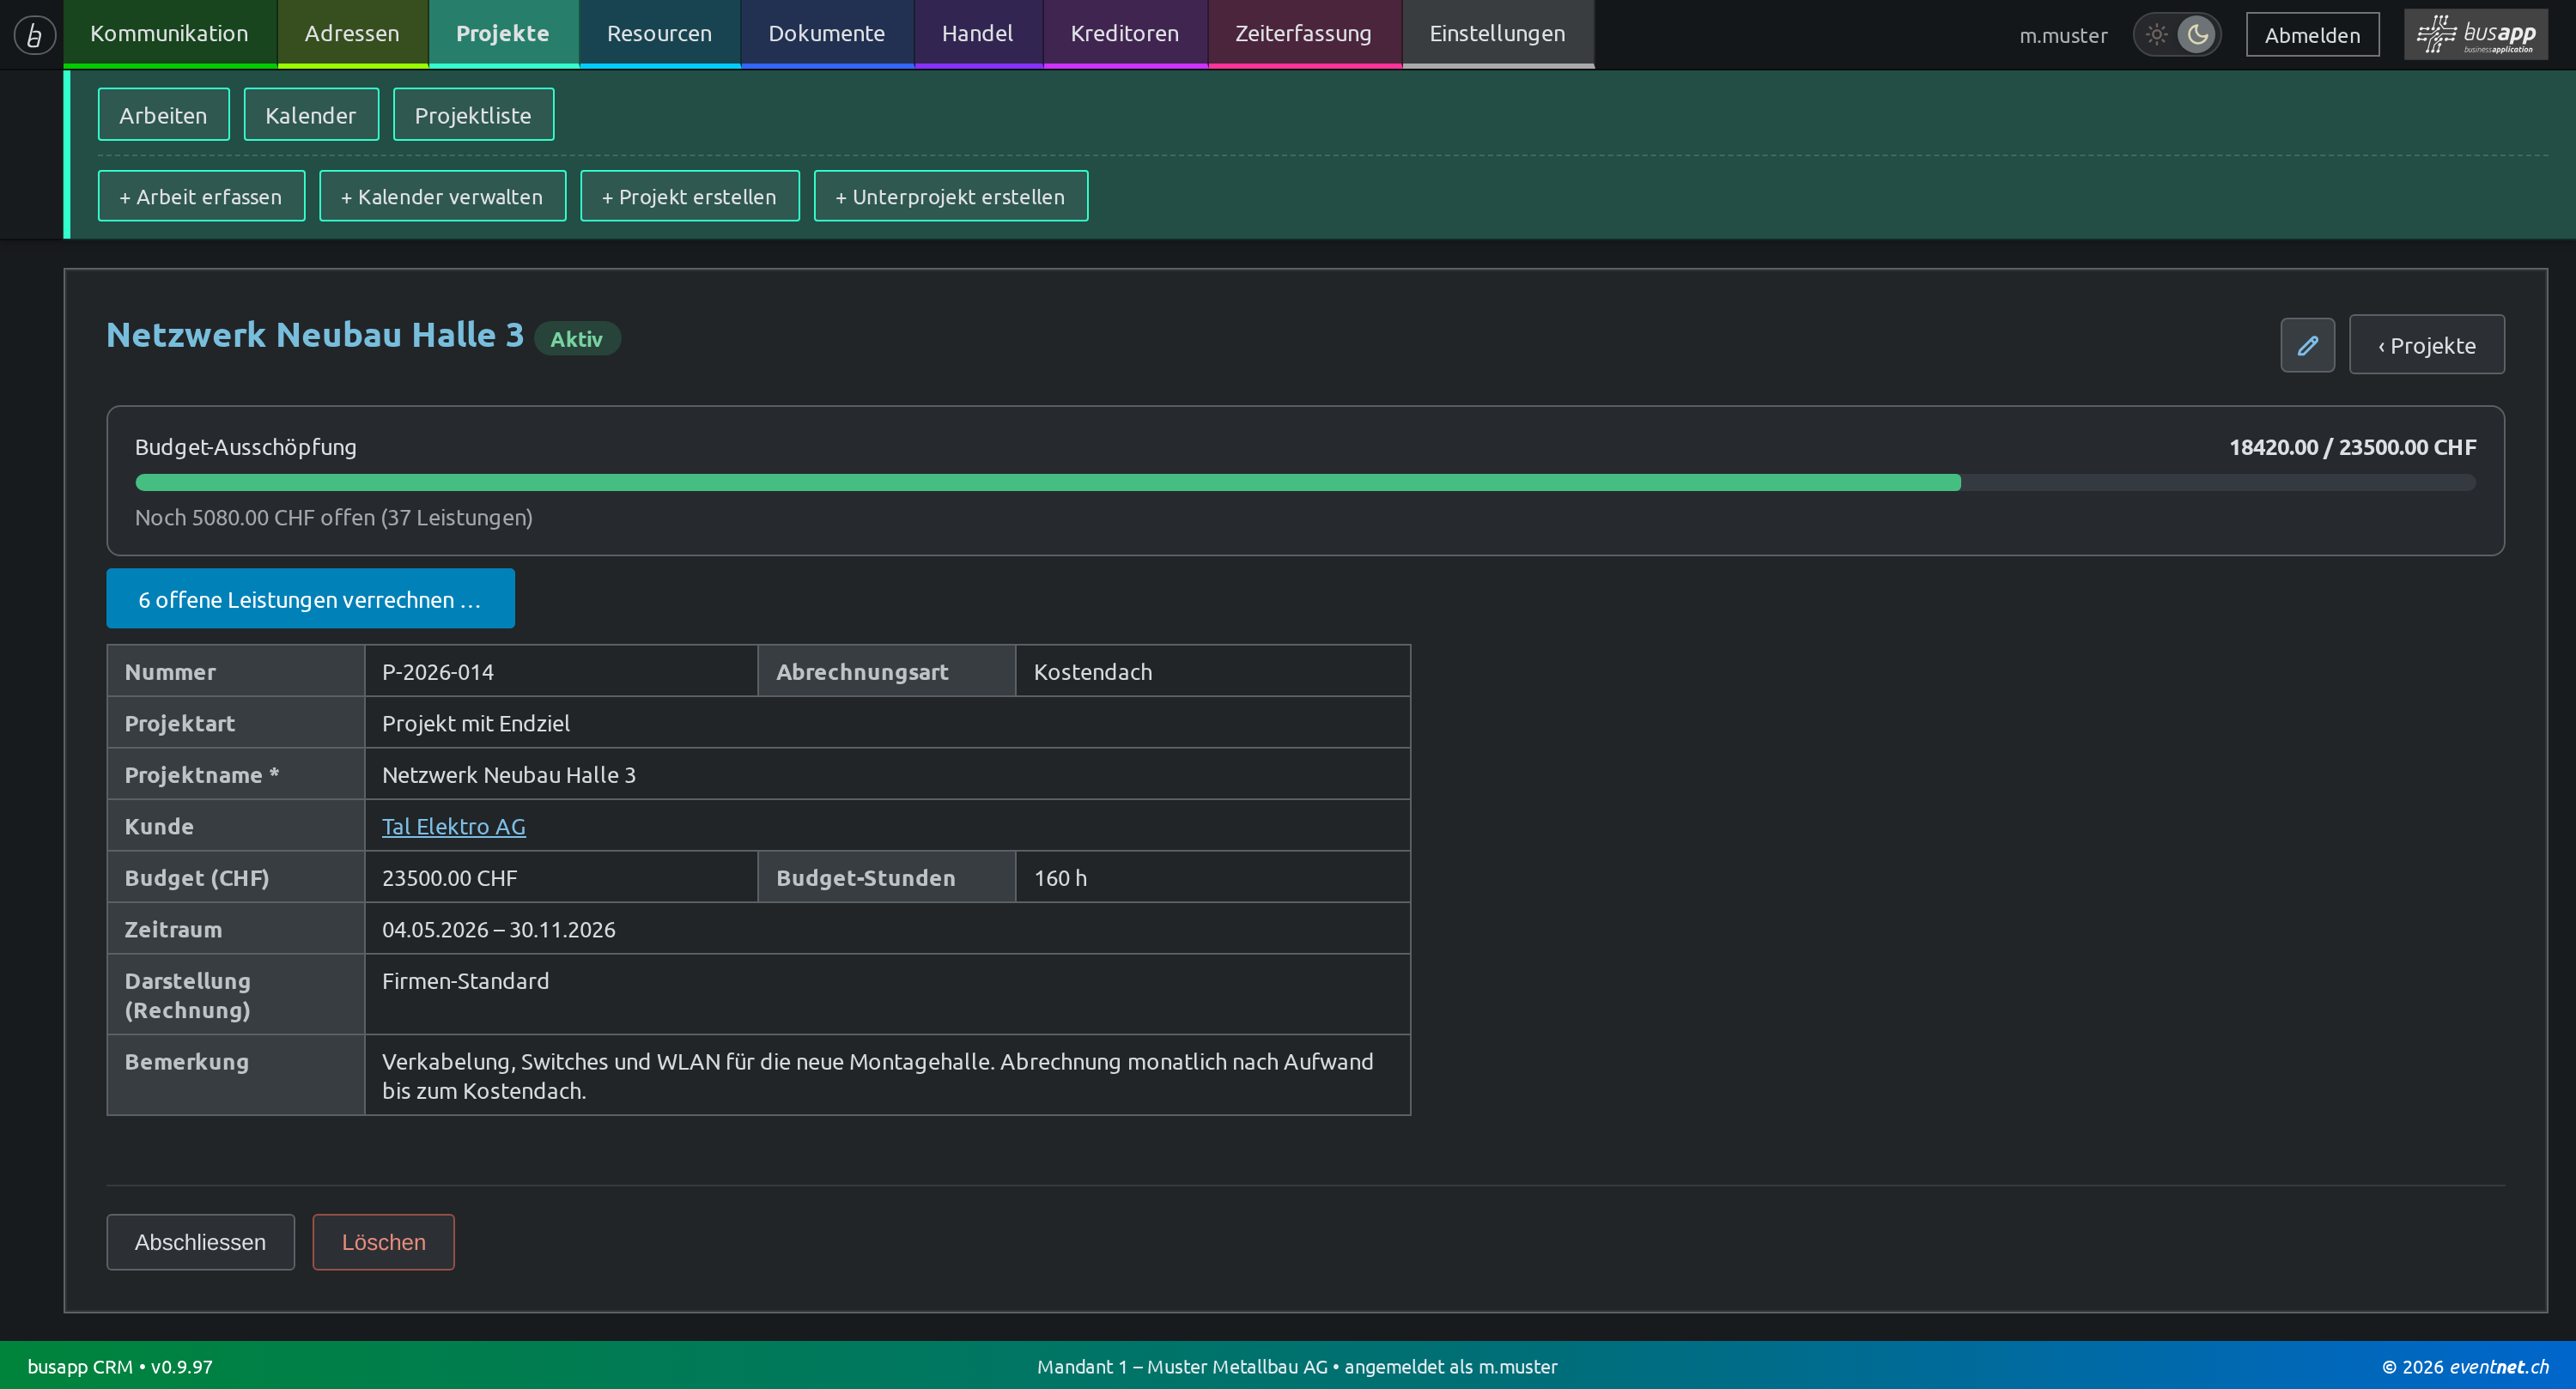Click + Arbeit erfassen
This screenshot has height=1389, width=2576.
[201, 196]
